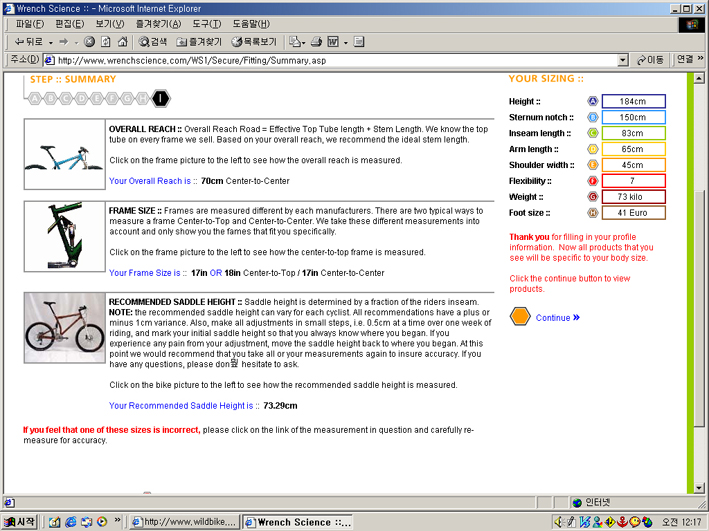The width and height of the screenshot is (709, 531).
Task: Click the vertical scrollbar thumb
Action: click(699, 308)
